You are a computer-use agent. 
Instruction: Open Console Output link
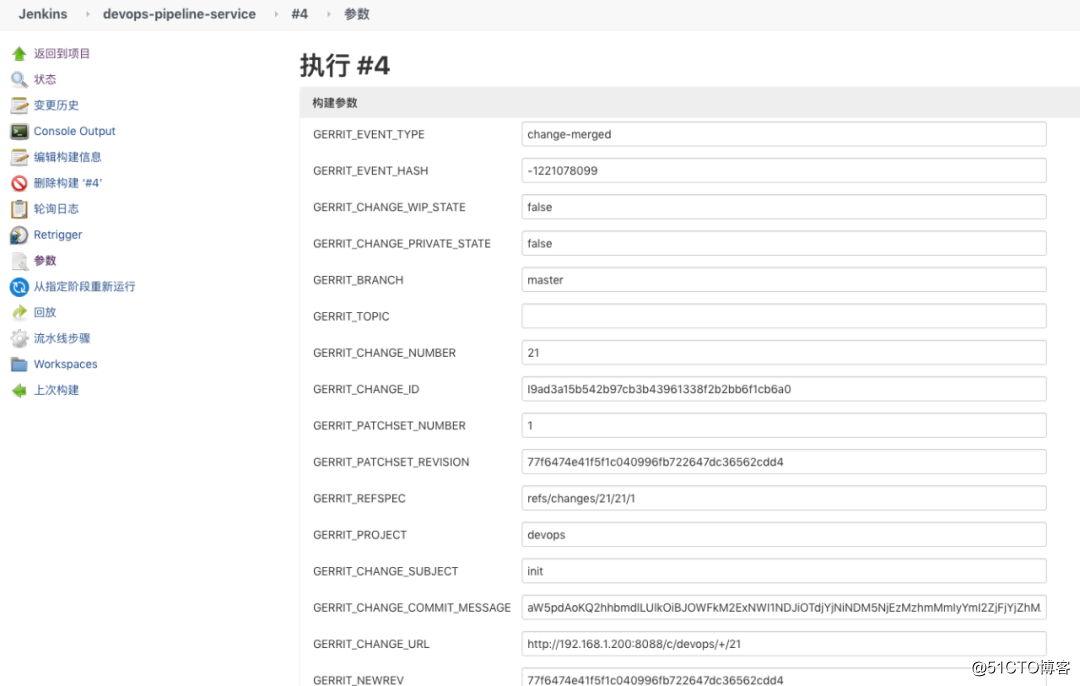pyautogui.click(x=74, y=131)
